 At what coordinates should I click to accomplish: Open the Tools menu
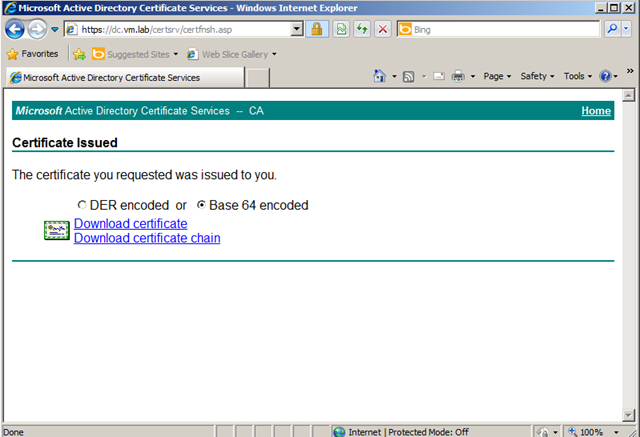tap(578, 76)
